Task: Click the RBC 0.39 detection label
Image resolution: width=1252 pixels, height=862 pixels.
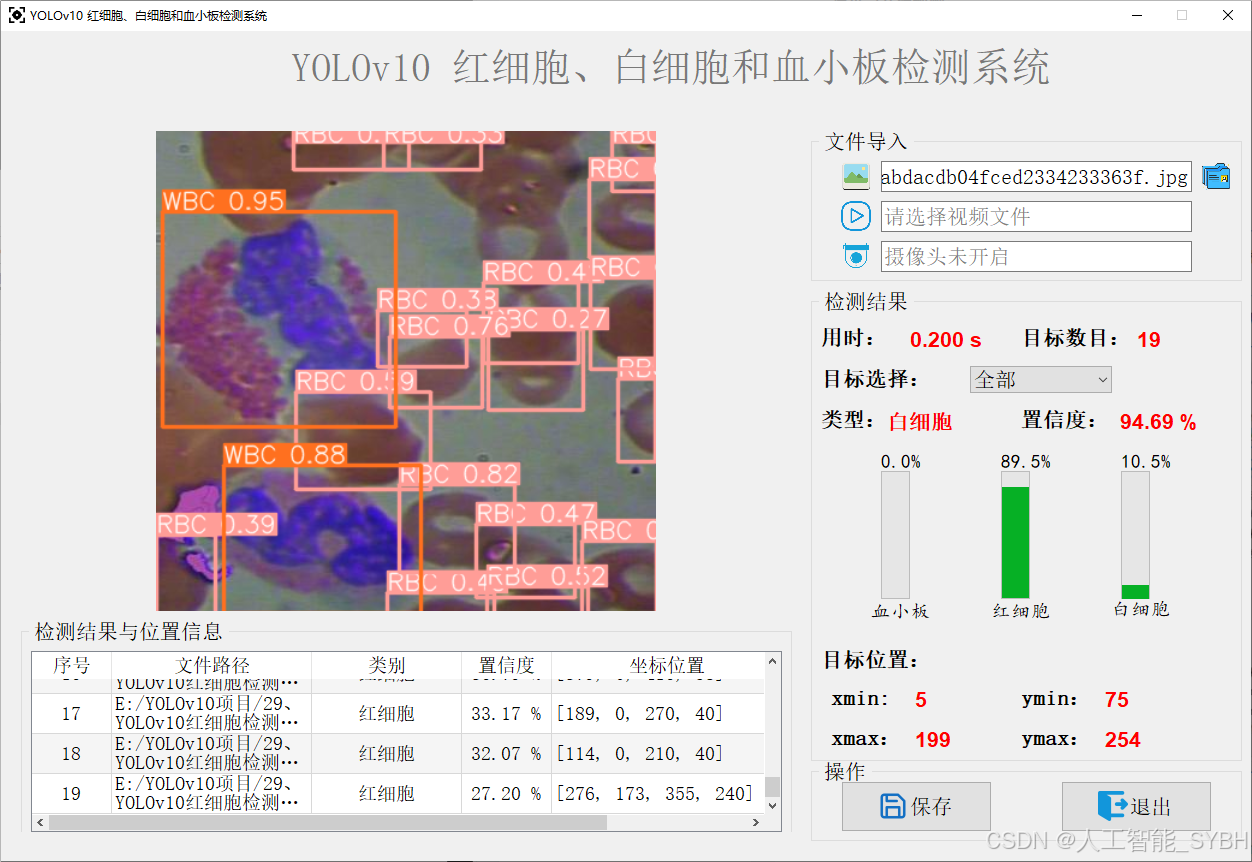Action: (216, 525)
